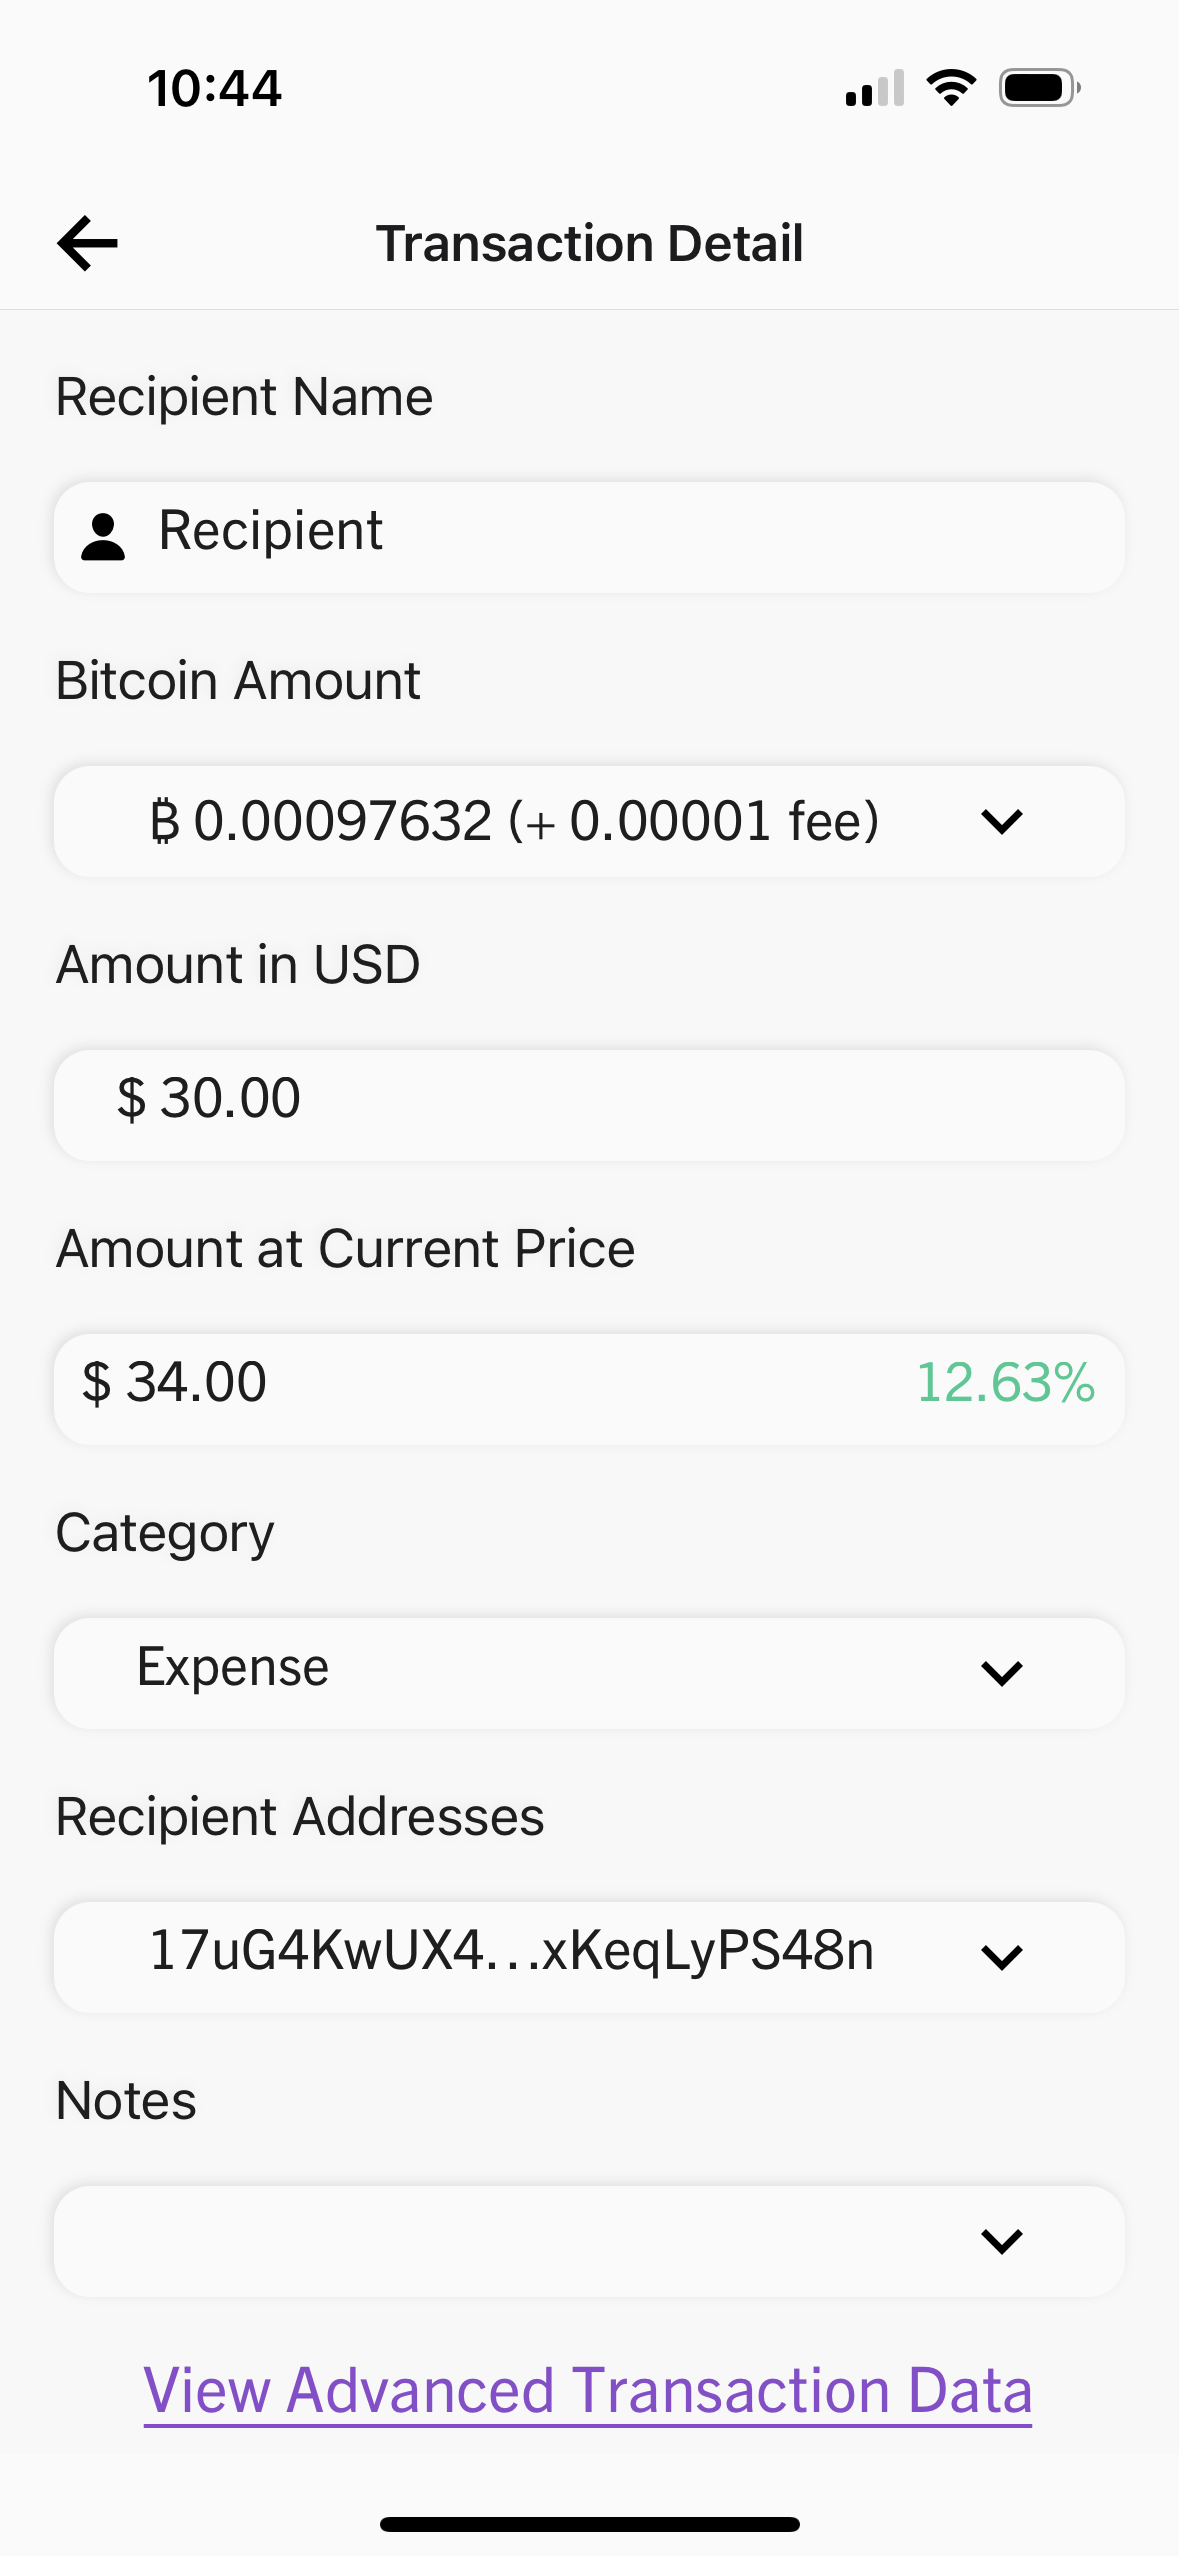The image size is (1179, 2556).
Task: Tap the back arrow icon
Action: pyautogui.click(x=88, y=243)
